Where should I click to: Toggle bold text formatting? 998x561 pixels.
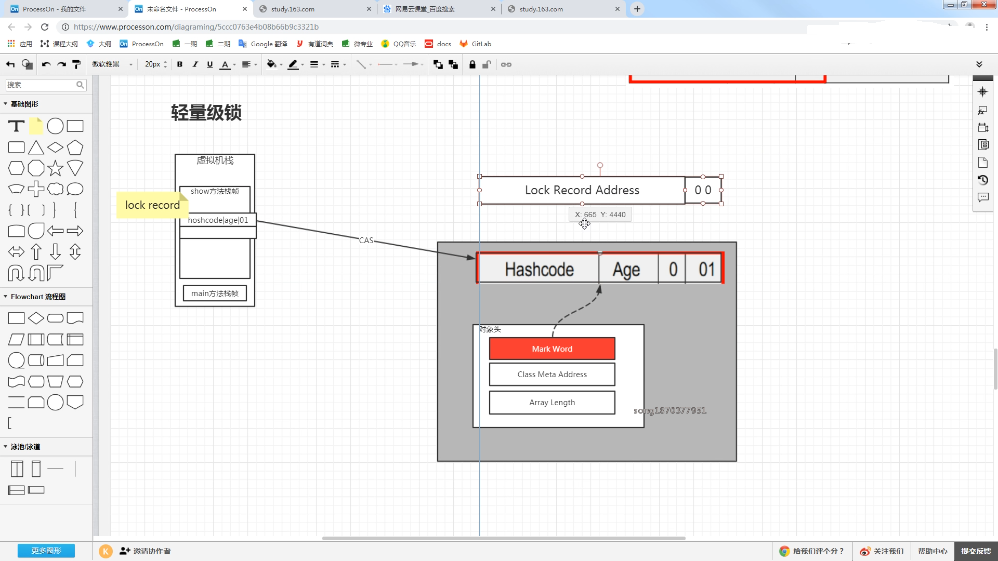[x=180, y=64]
